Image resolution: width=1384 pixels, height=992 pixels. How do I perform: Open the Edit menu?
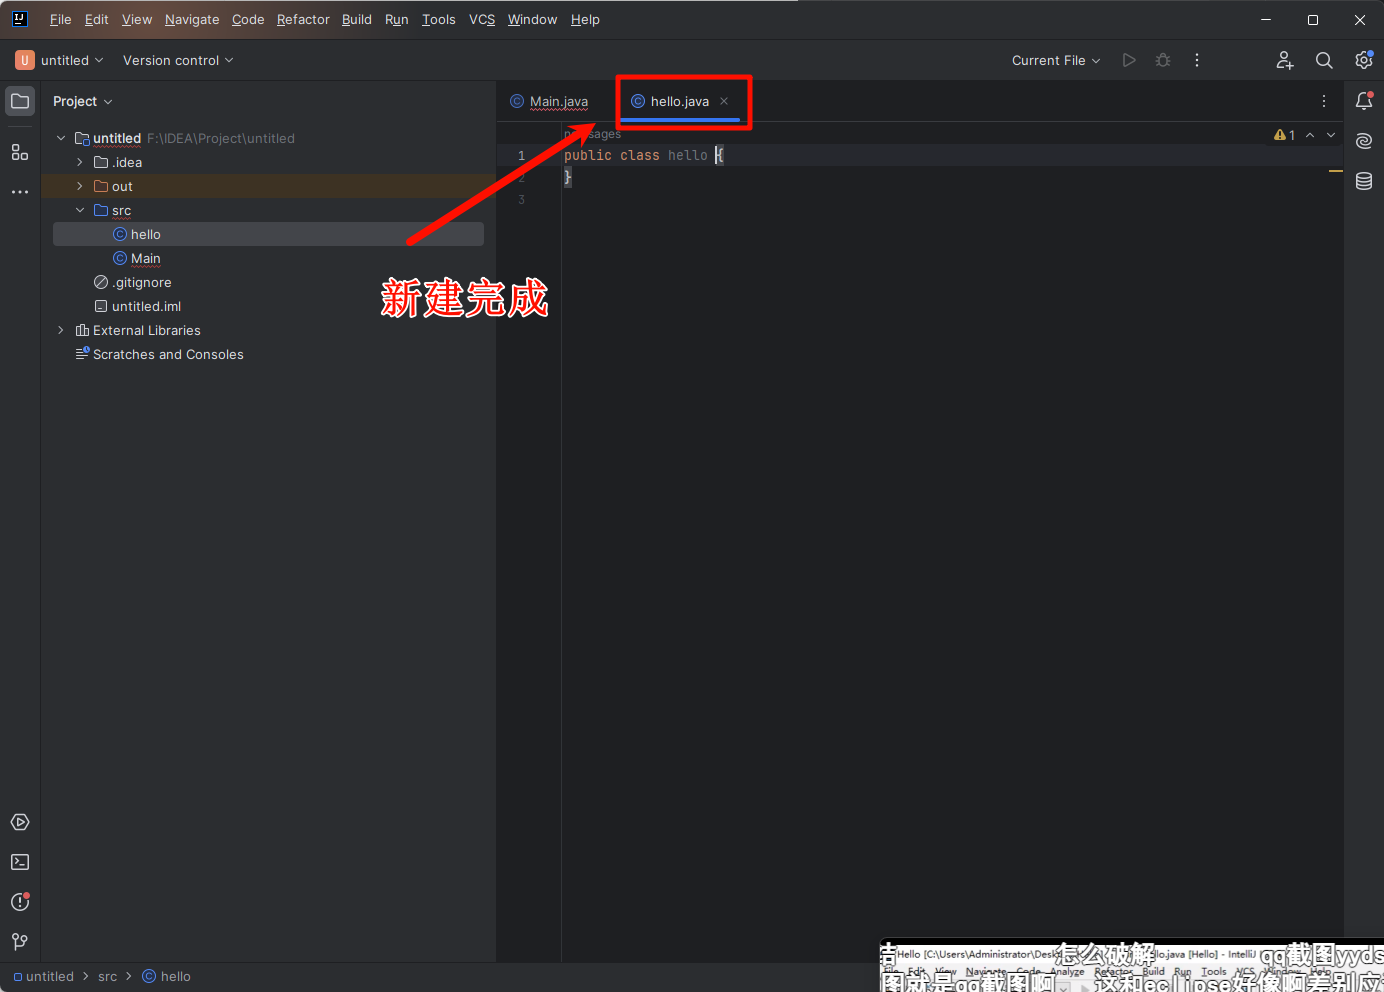[97, 19]
